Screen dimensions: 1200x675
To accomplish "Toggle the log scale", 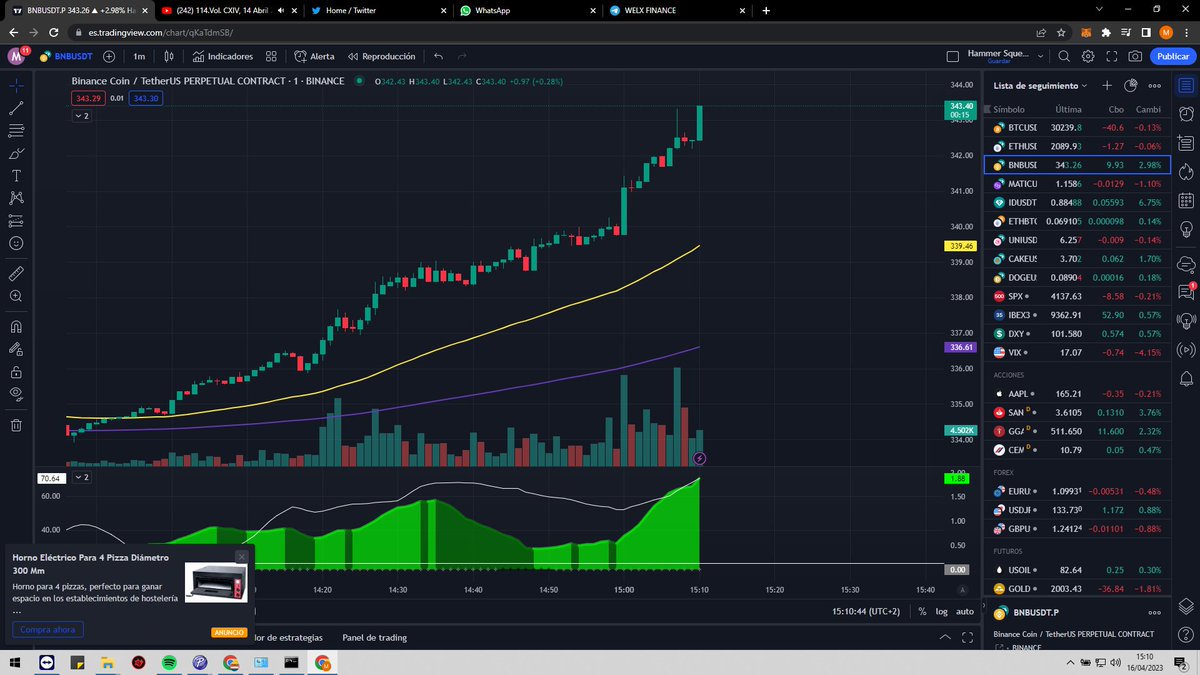I will (x=942, y=611).
